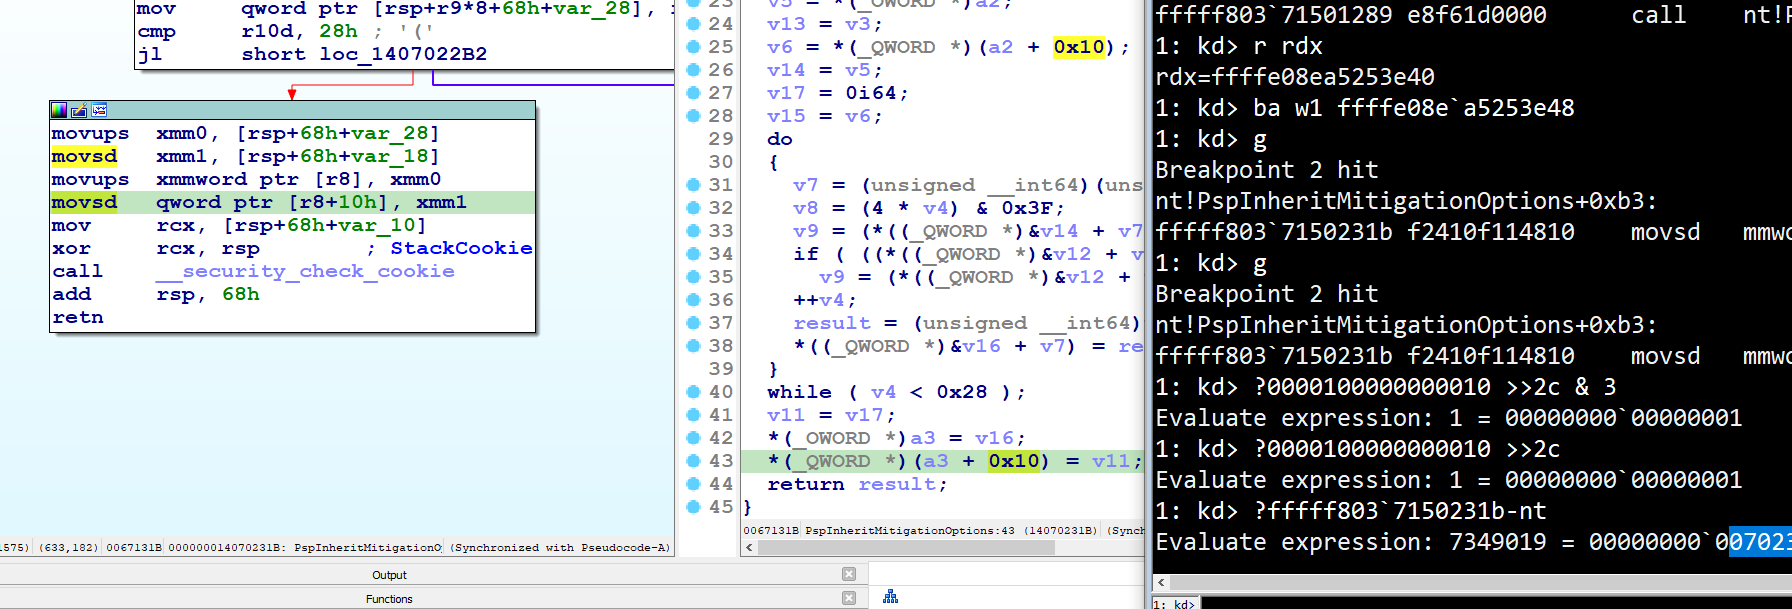Click the group nodes icon in graph header
The height and width of the screenshot is (609, 1792).
pos(99,110)
